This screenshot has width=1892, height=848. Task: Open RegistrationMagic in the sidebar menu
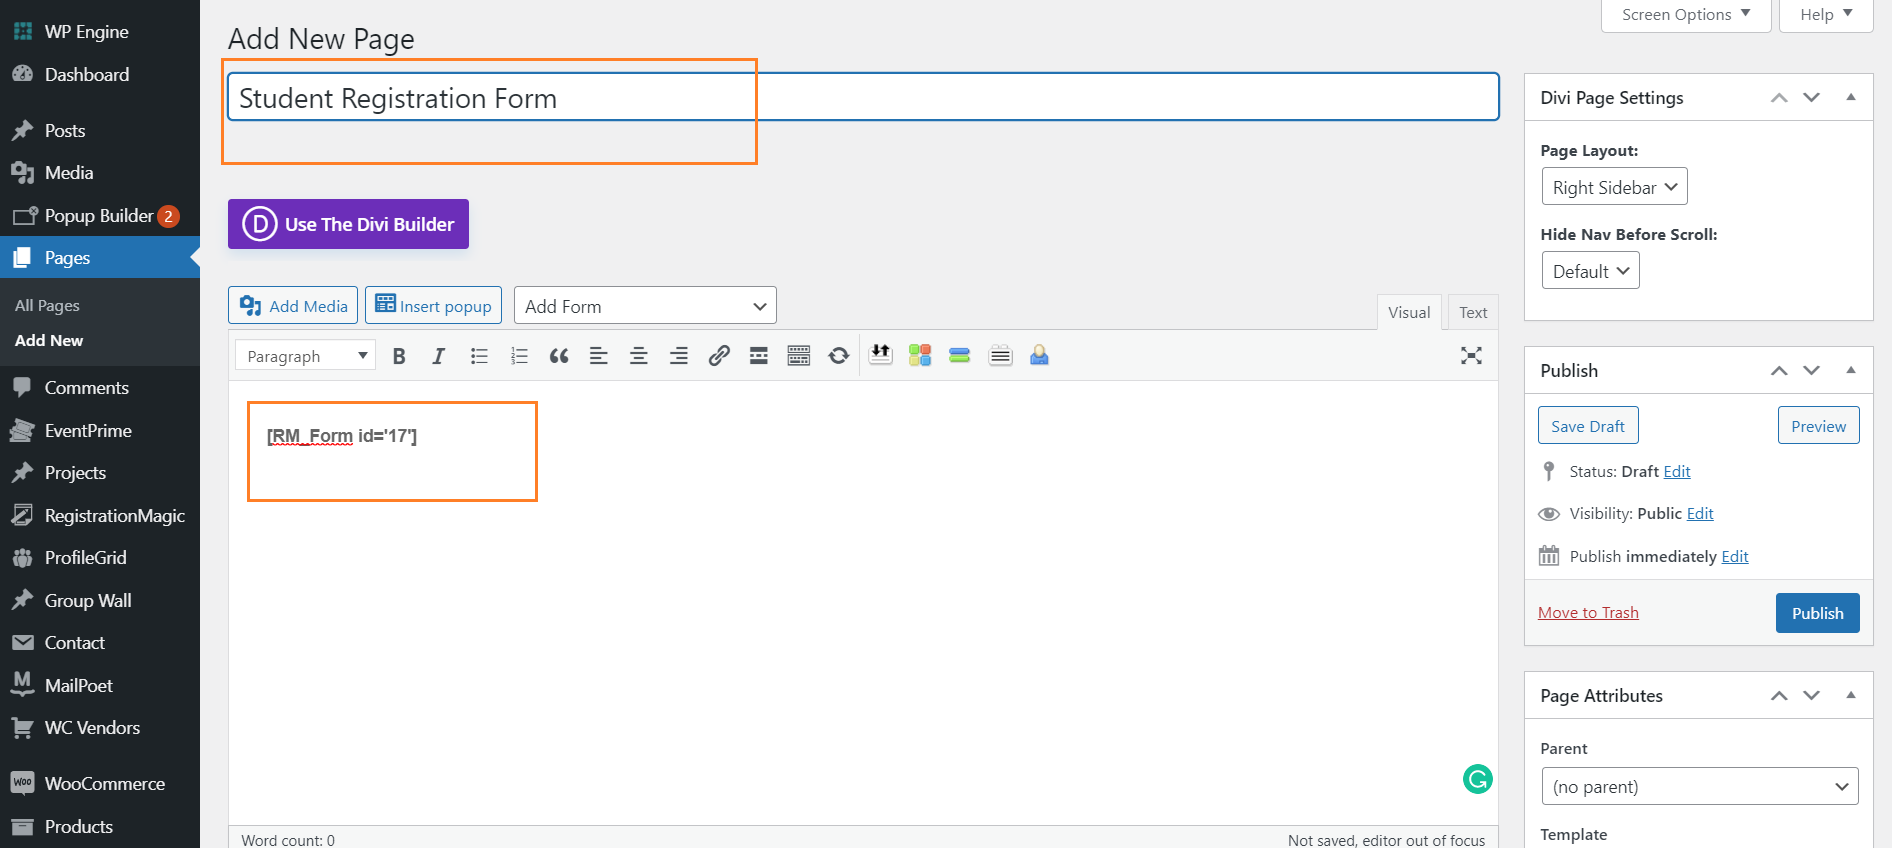[x=114, y=516]
